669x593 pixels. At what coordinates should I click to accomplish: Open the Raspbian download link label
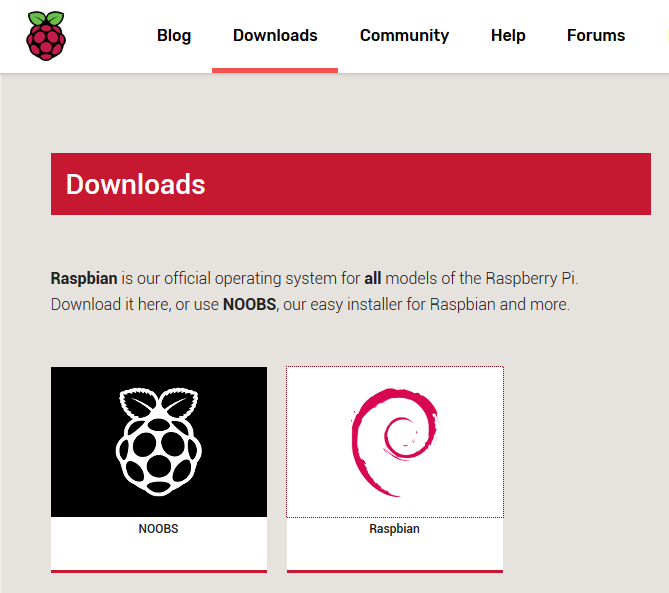(x=394, y=529)
